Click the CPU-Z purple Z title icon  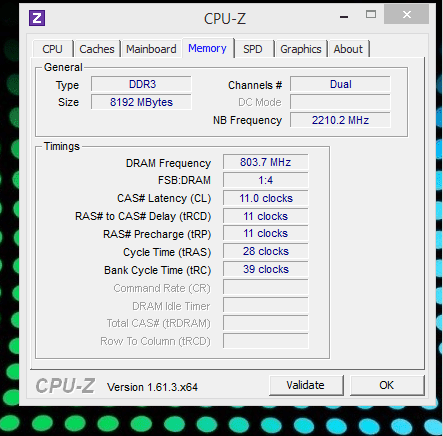coord(37,18)
